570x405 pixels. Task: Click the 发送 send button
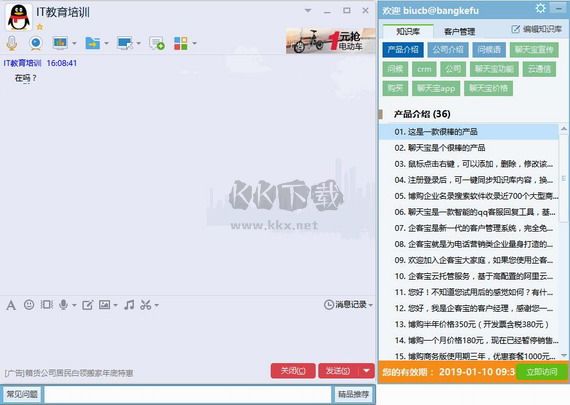338,371
